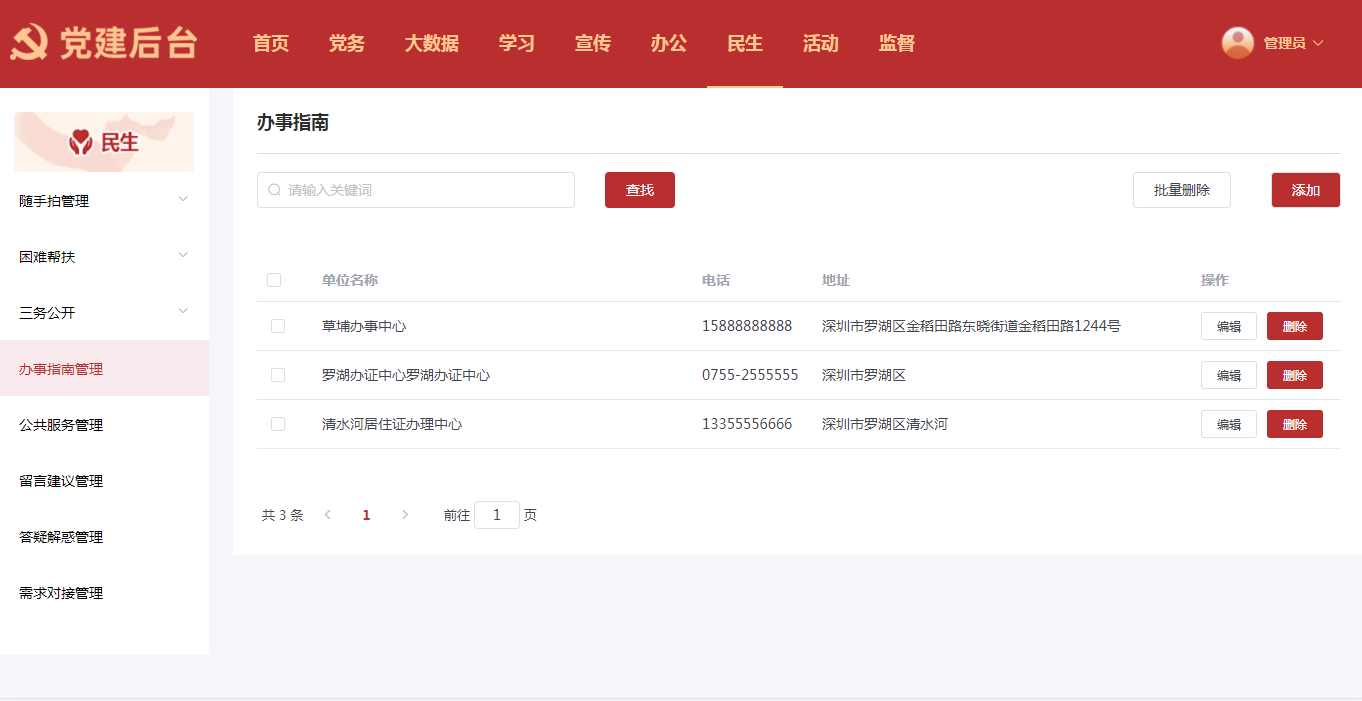Click the 民生 heart banner in sidebar

104,142
